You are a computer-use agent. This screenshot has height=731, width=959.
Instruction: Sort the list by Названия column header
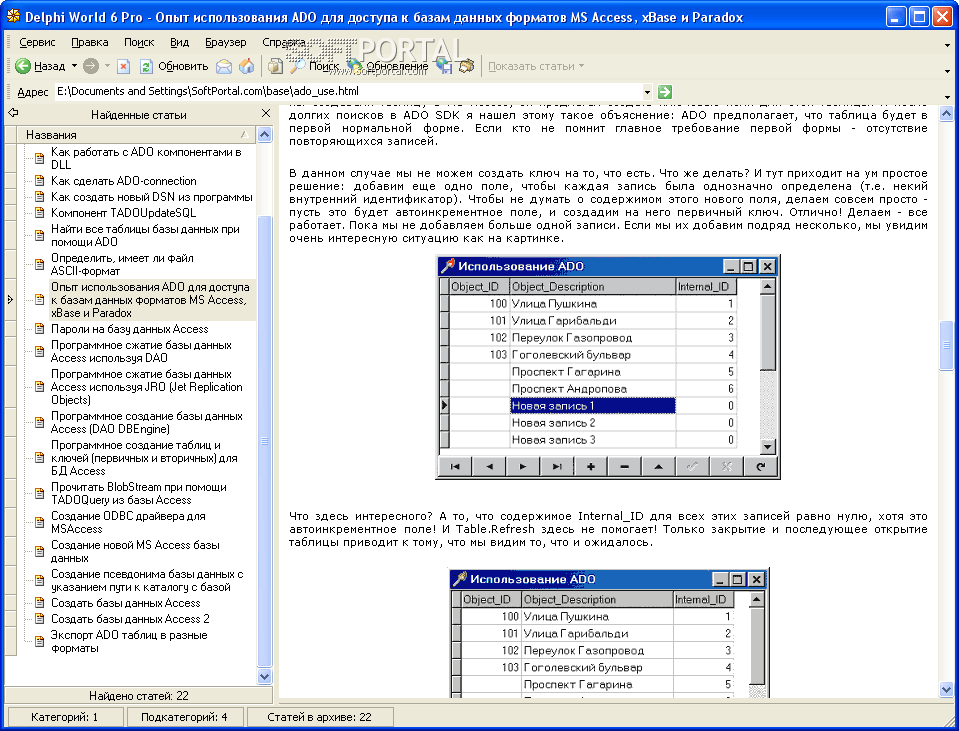(136, 135)
